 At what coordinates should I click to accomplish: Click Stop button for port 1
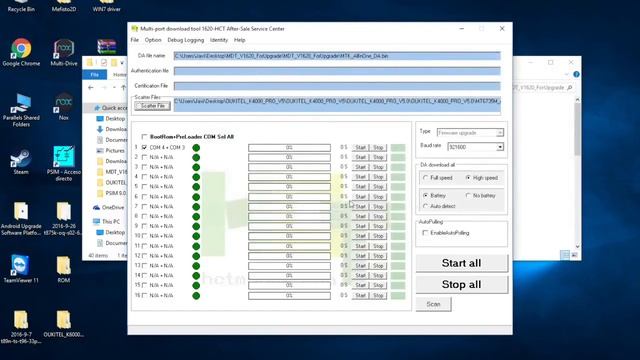pos(378,147)
